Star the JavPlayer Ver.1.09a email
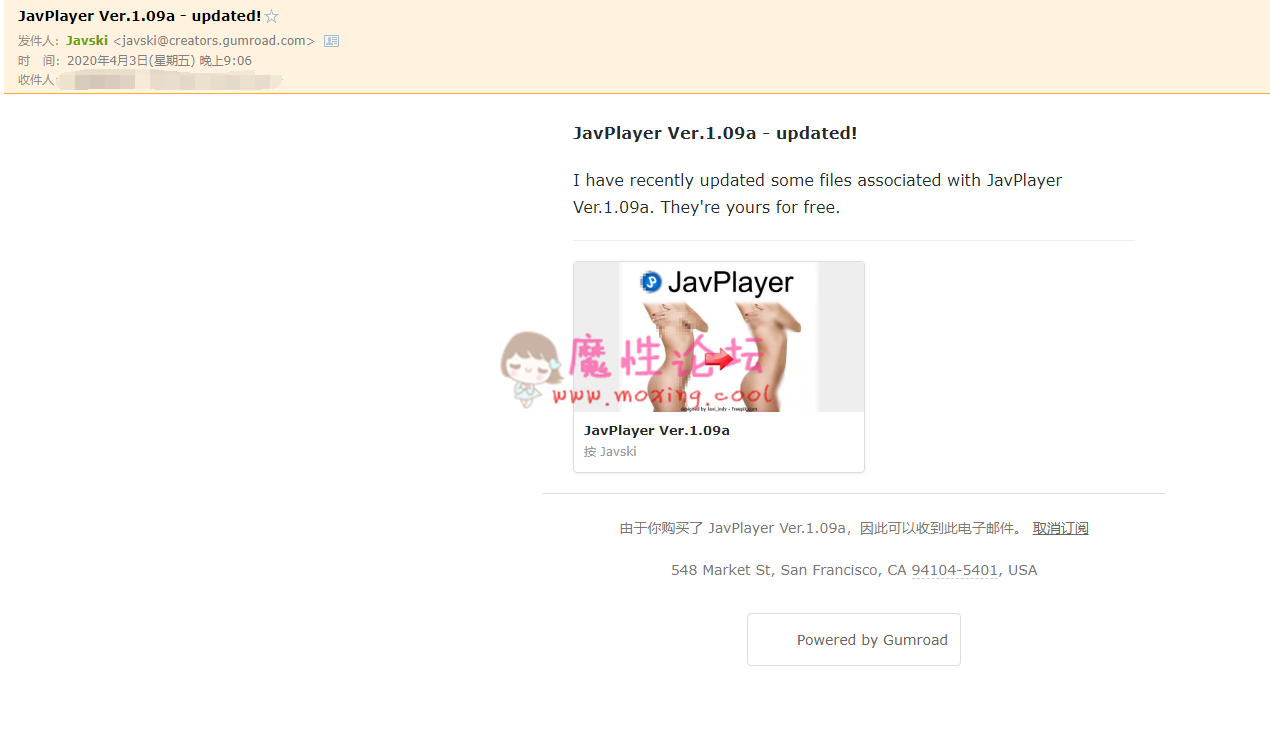Screen dimensions: 1270x734 pyautogui.click(x=271, y=17)
